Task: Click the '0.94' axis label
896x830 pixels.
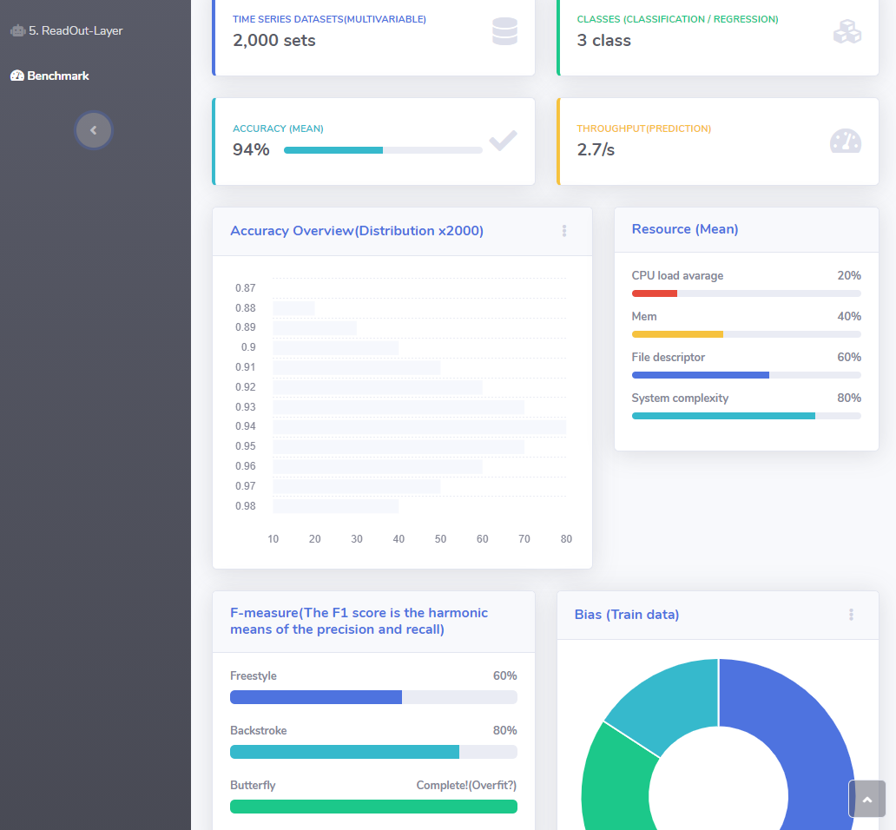Action: tap(245, 426)
